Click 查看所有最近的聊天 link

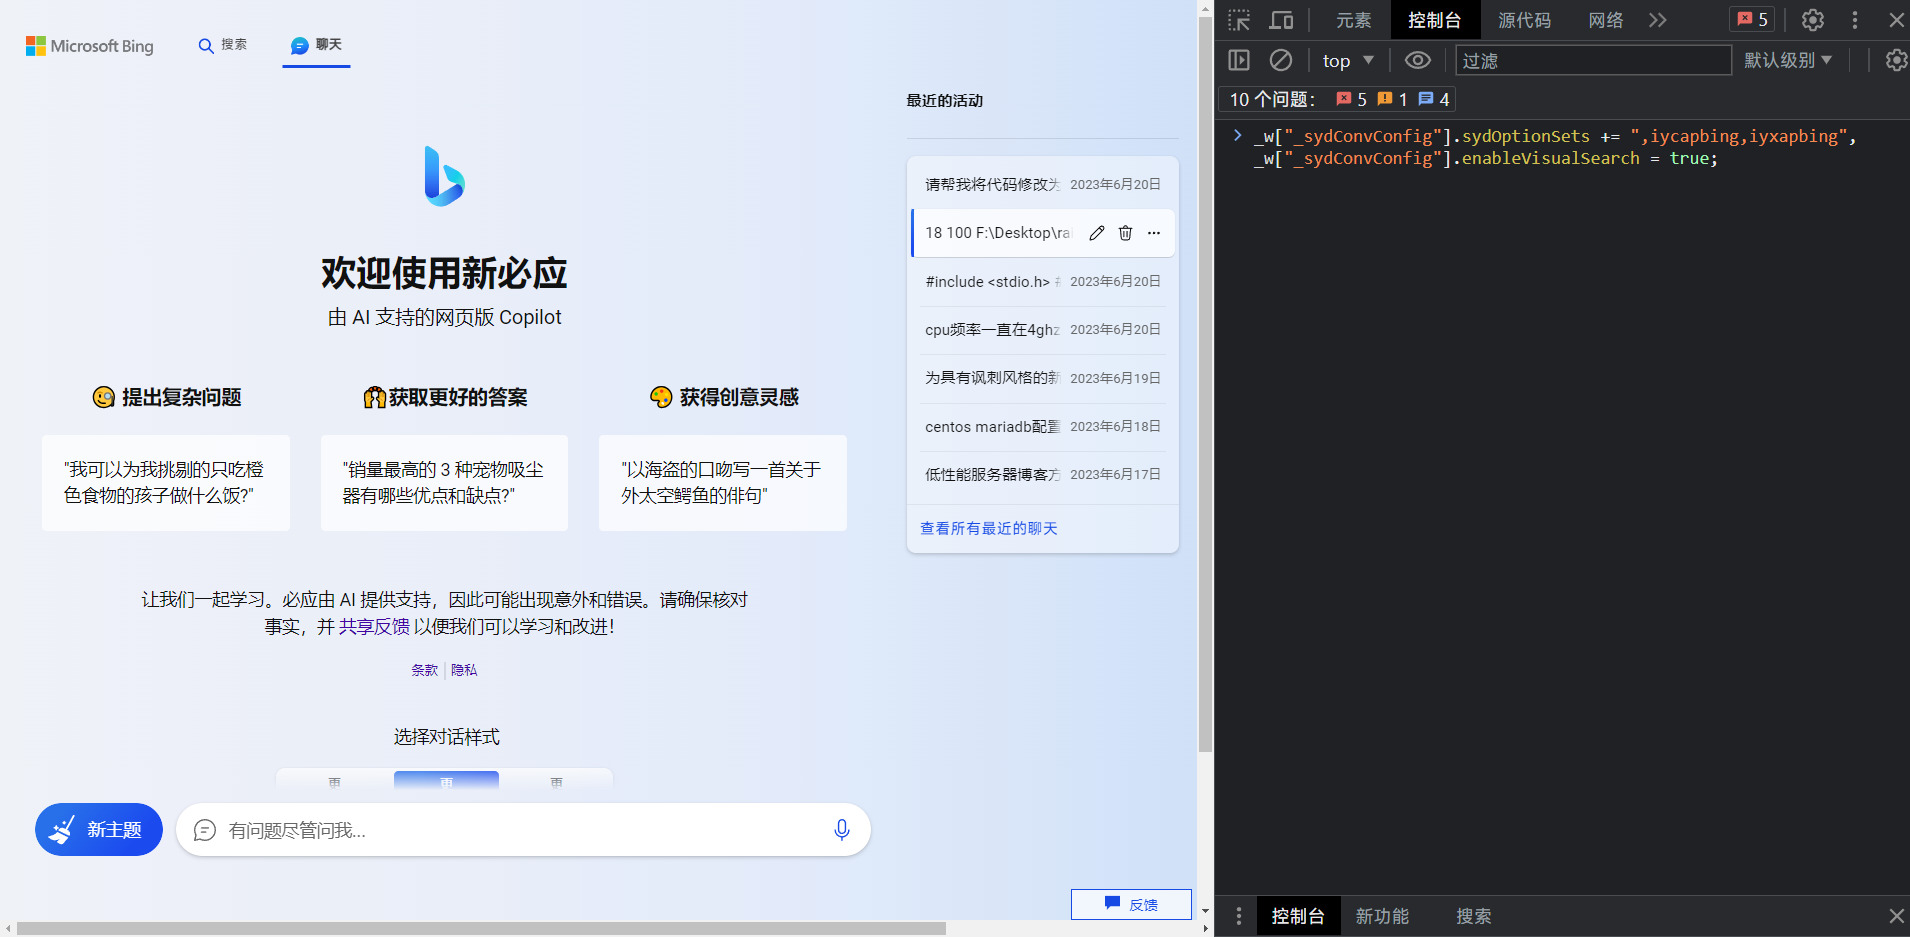pyautogui.click(x=988, y=528)
